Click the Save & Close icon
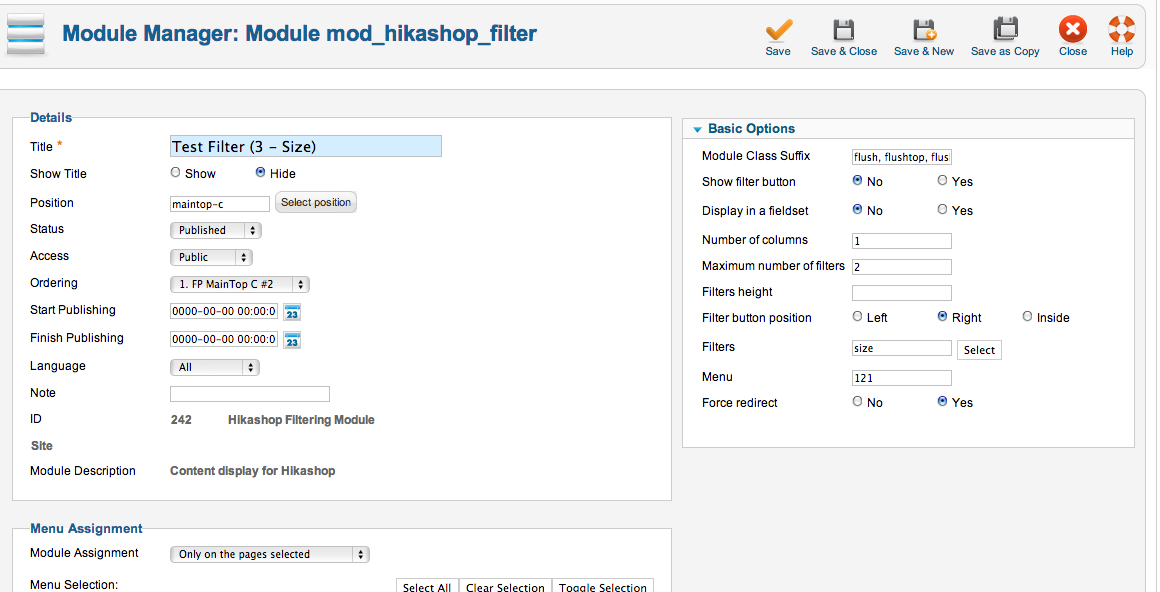This screenshot has width=1160, height=592. (x=844, y=30)
